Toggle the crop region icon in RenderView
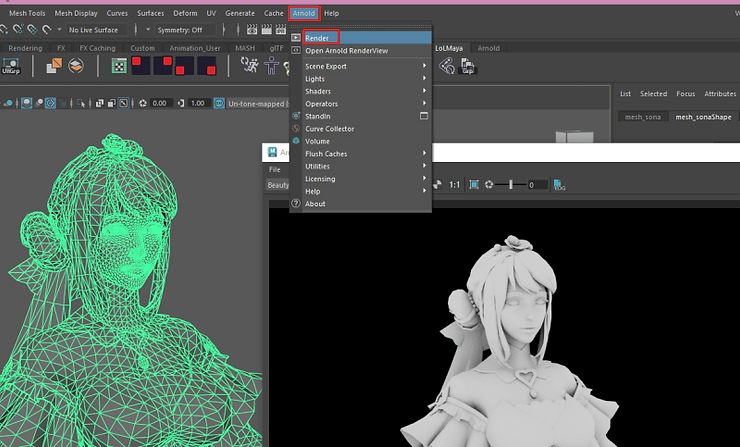This screenshot has height=447, width=740. (x=474, y=185)
